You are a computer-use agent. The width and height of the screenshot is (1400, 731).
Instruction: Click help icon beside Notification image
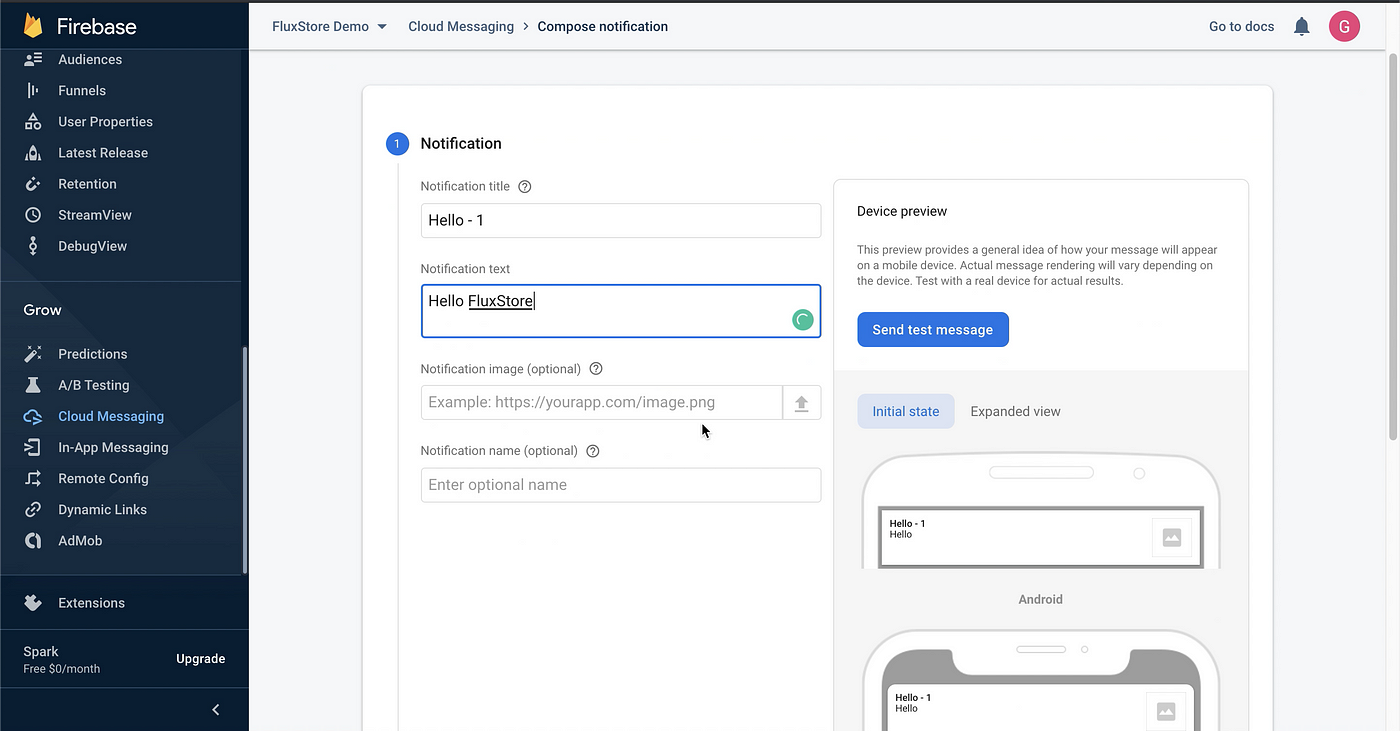tap(596, 368)
